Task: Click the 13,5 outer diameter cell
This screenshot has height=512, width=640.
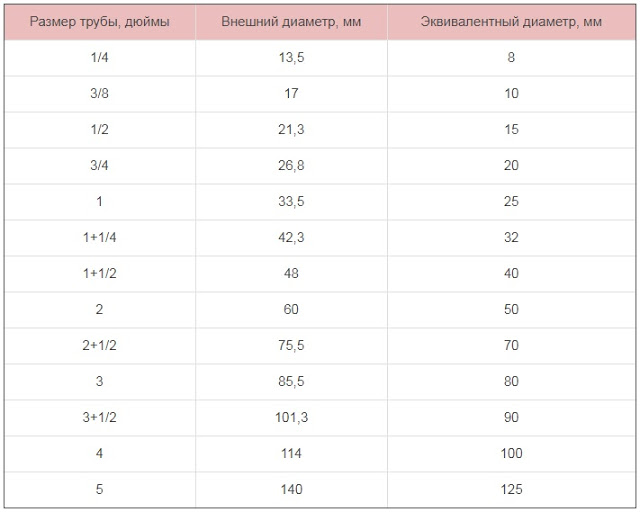Action: [291, 58]
